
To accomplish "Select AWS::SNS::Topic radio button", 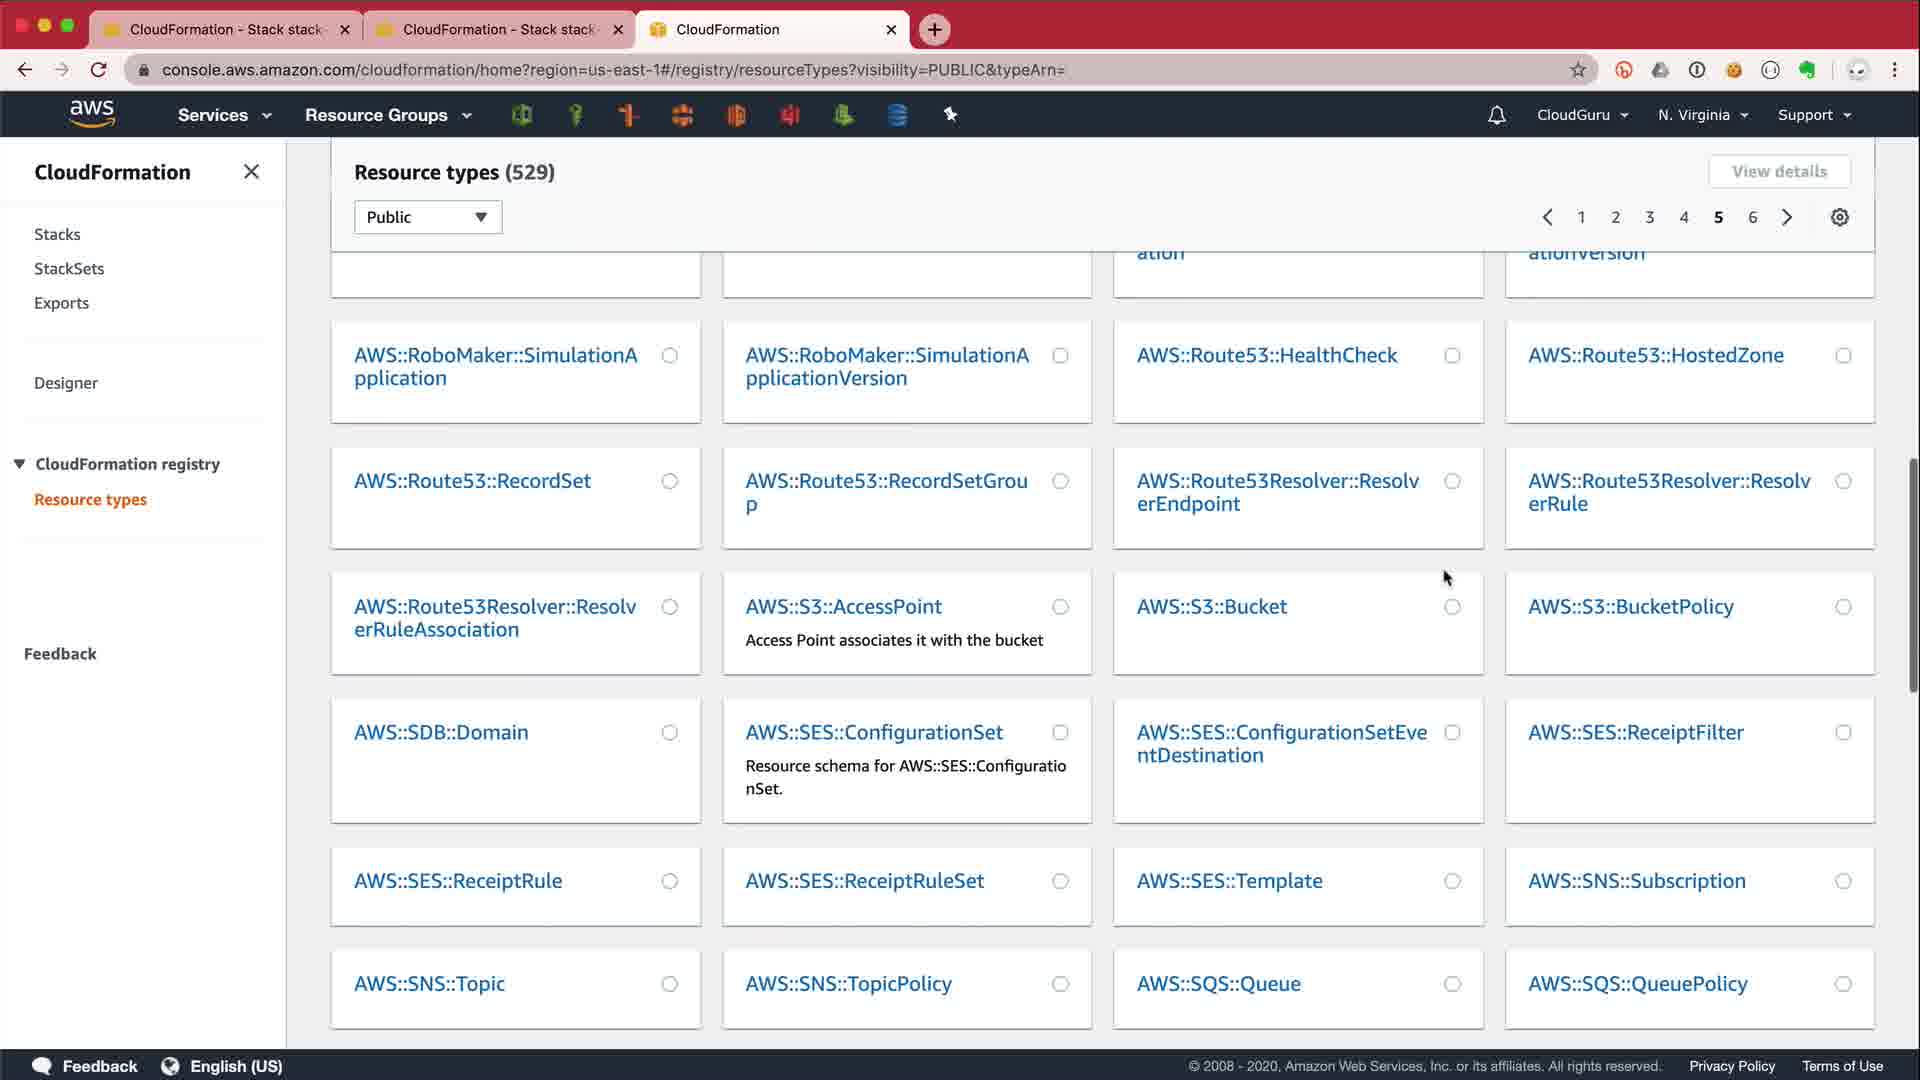I will (x=669, y=984).
